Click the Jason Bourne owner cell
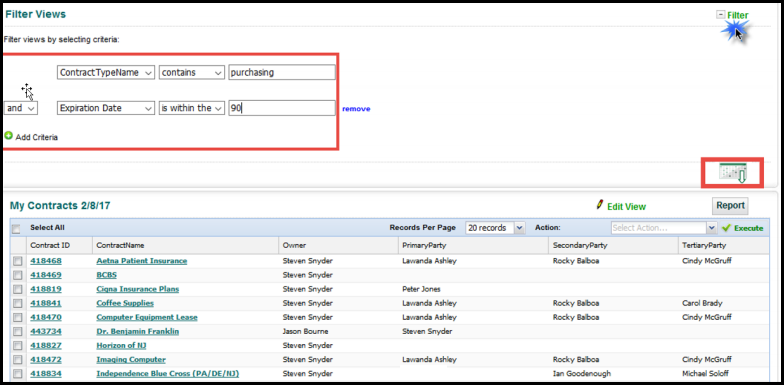The height and width of the screenshot is (385, 784). [306, 332]
